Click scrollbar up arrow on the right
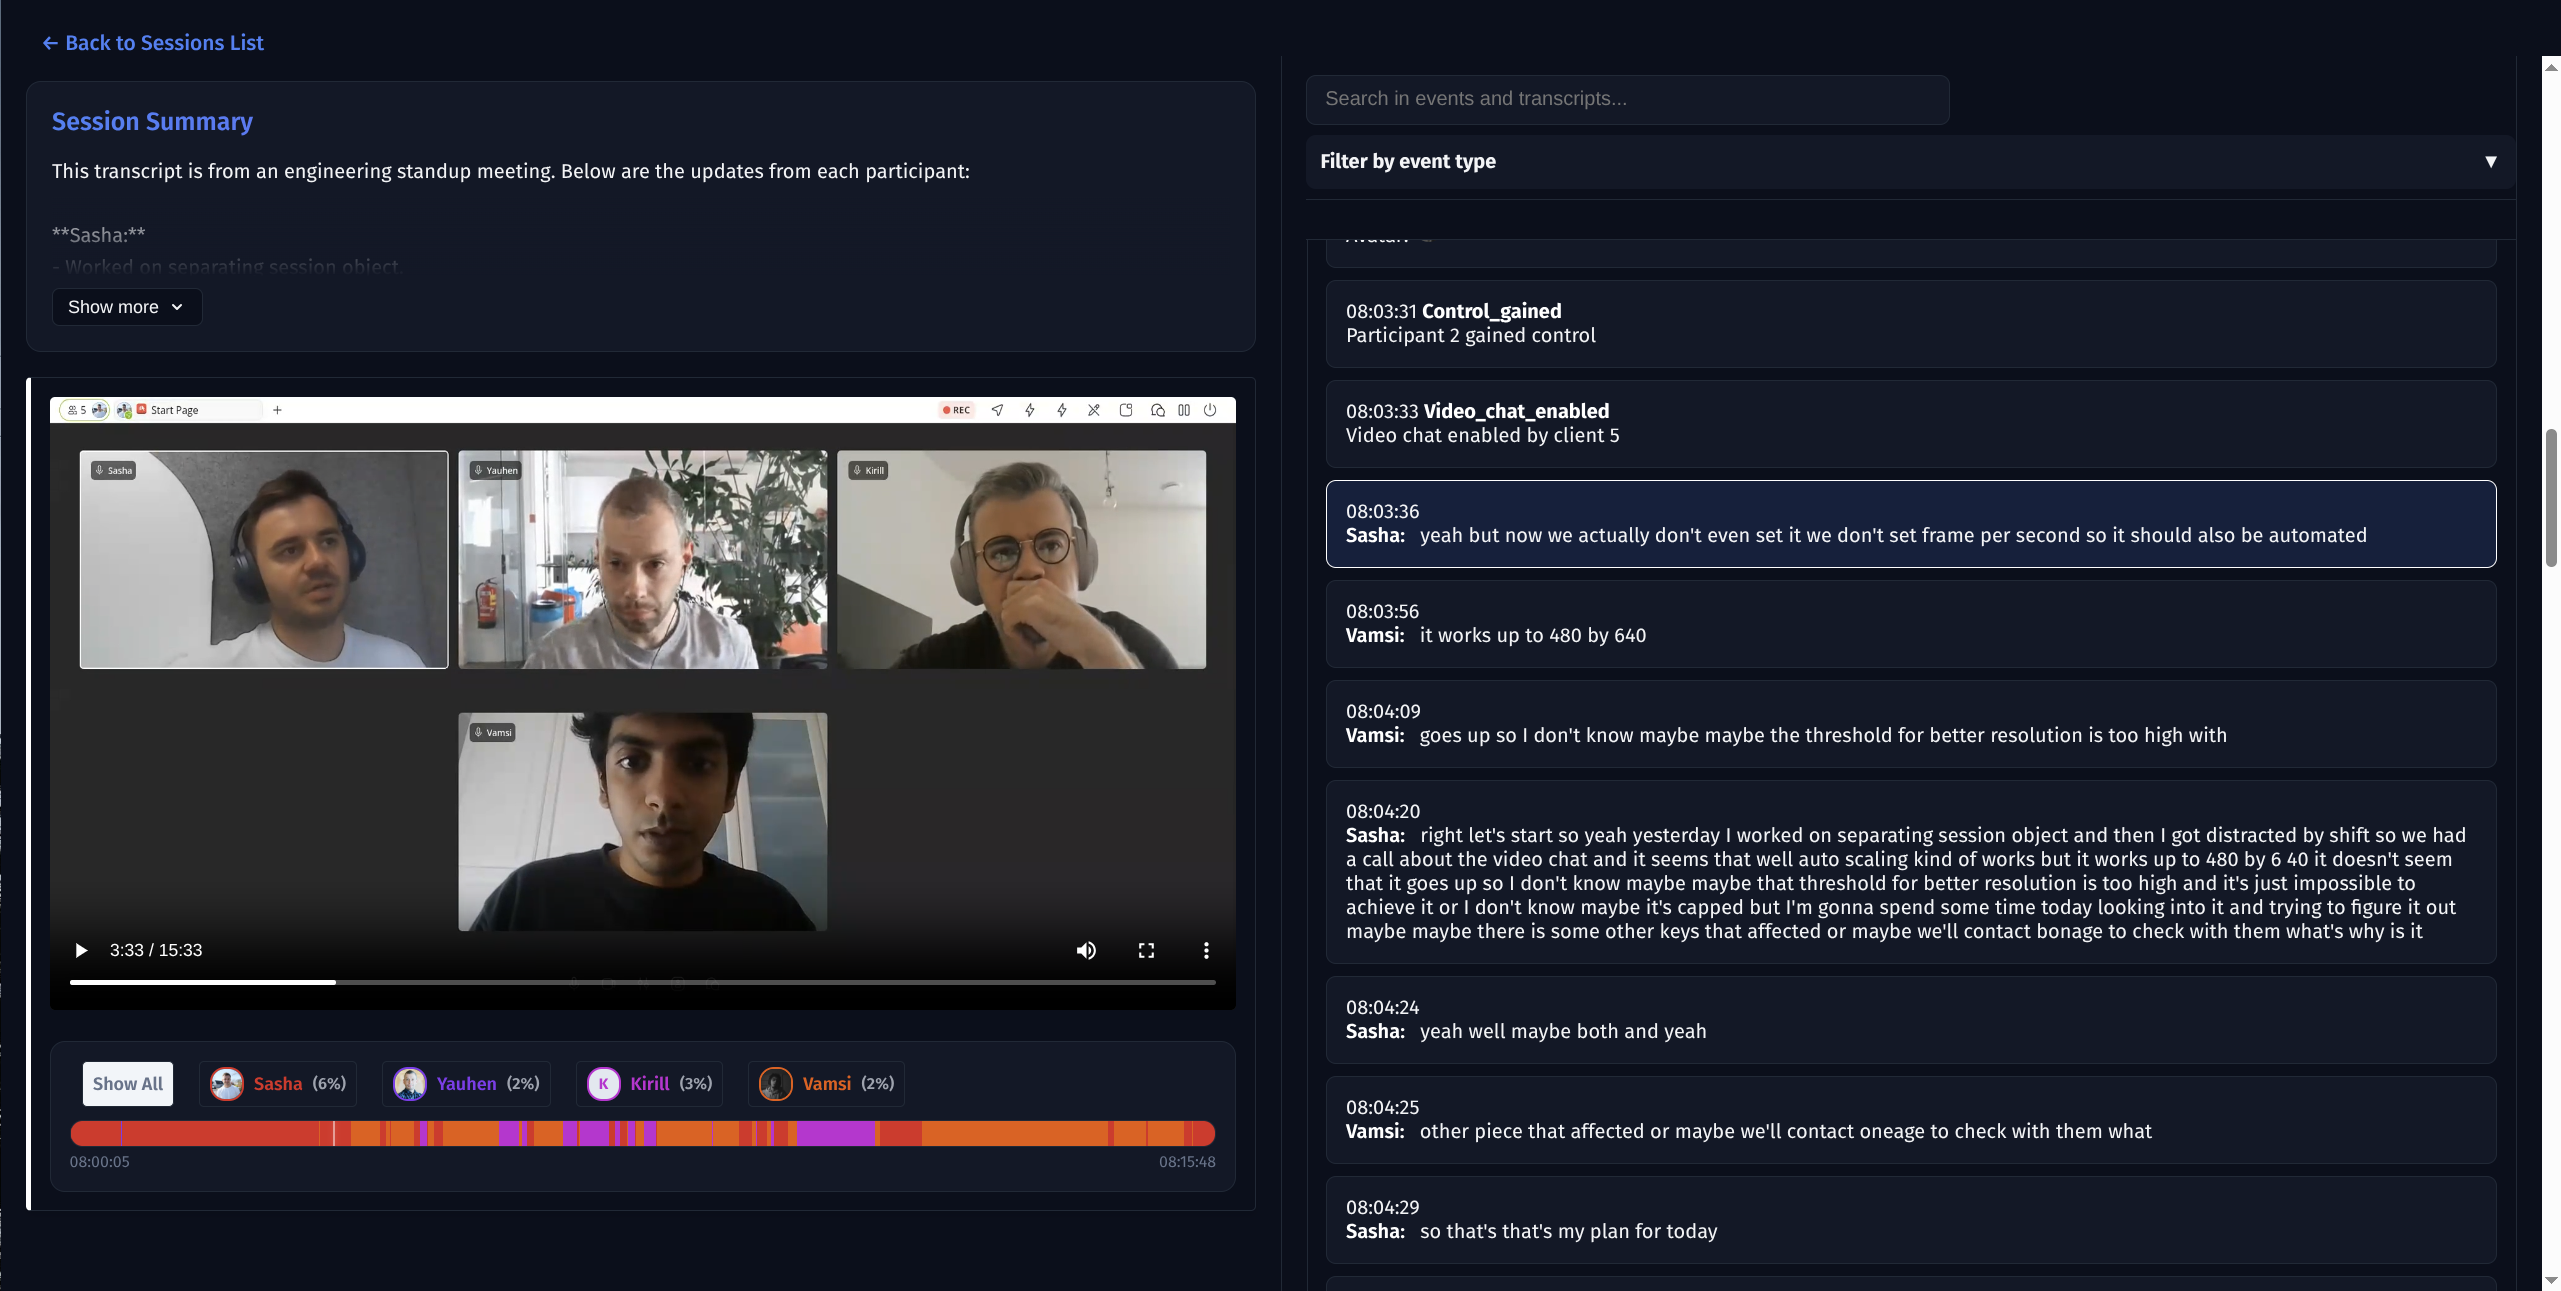 pyautogui.click(x=2551, y=67)
